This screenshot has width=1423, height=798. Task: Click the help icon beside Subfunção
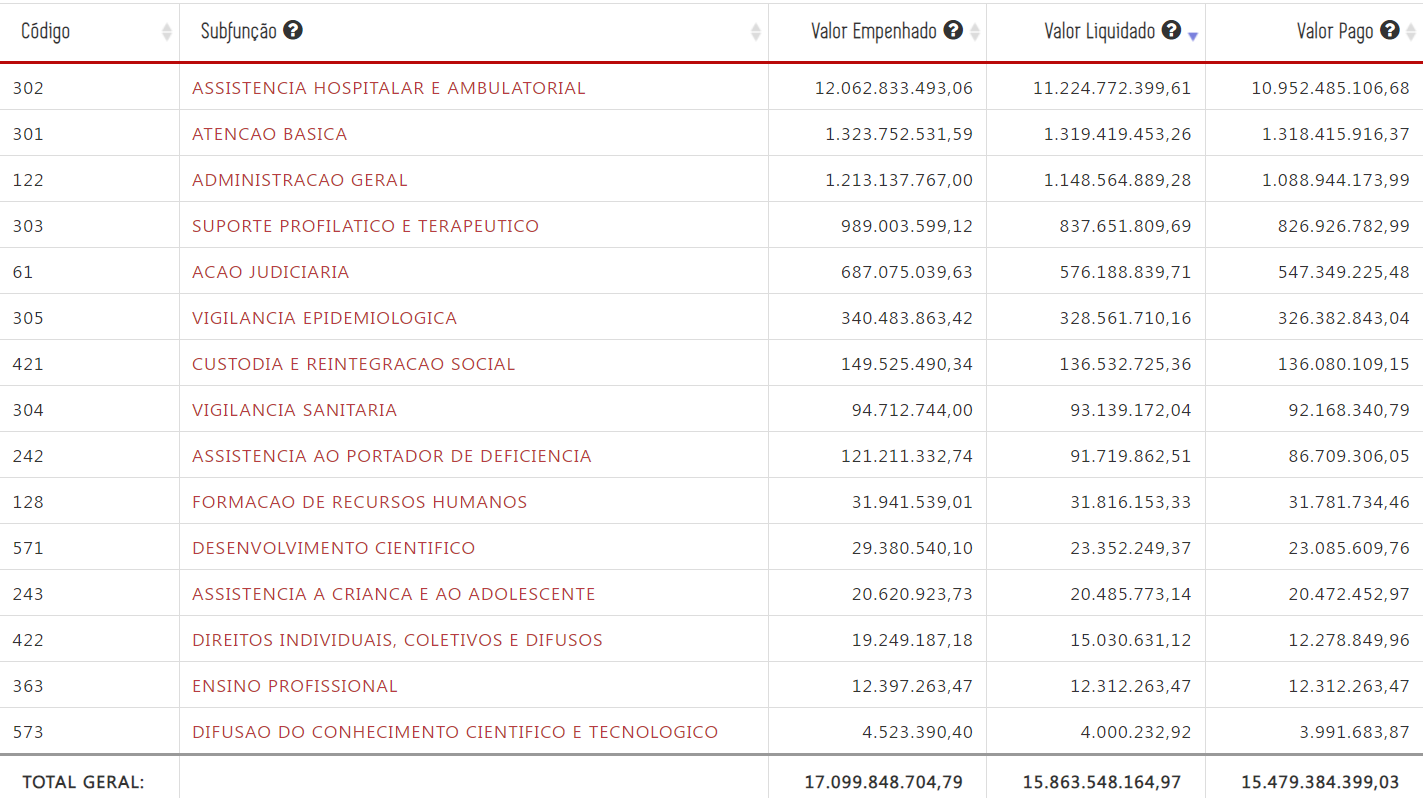pos(293,31)
